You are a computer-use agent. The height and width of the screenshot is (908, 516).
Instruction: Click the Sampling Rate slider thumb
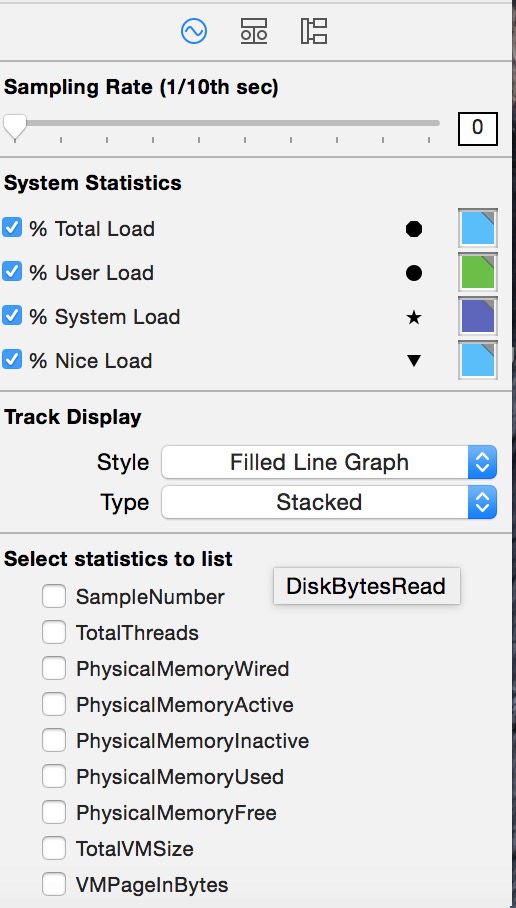point(14,126)
